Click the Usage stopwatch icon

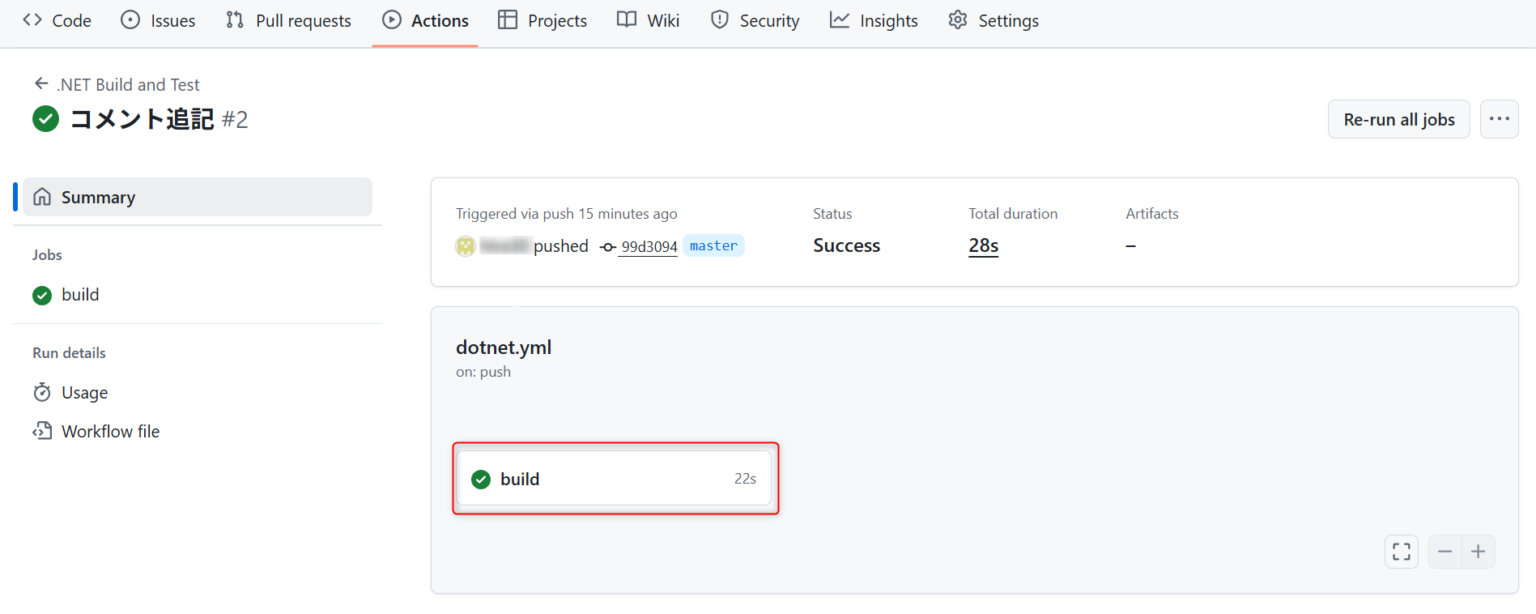pos(42,393)
